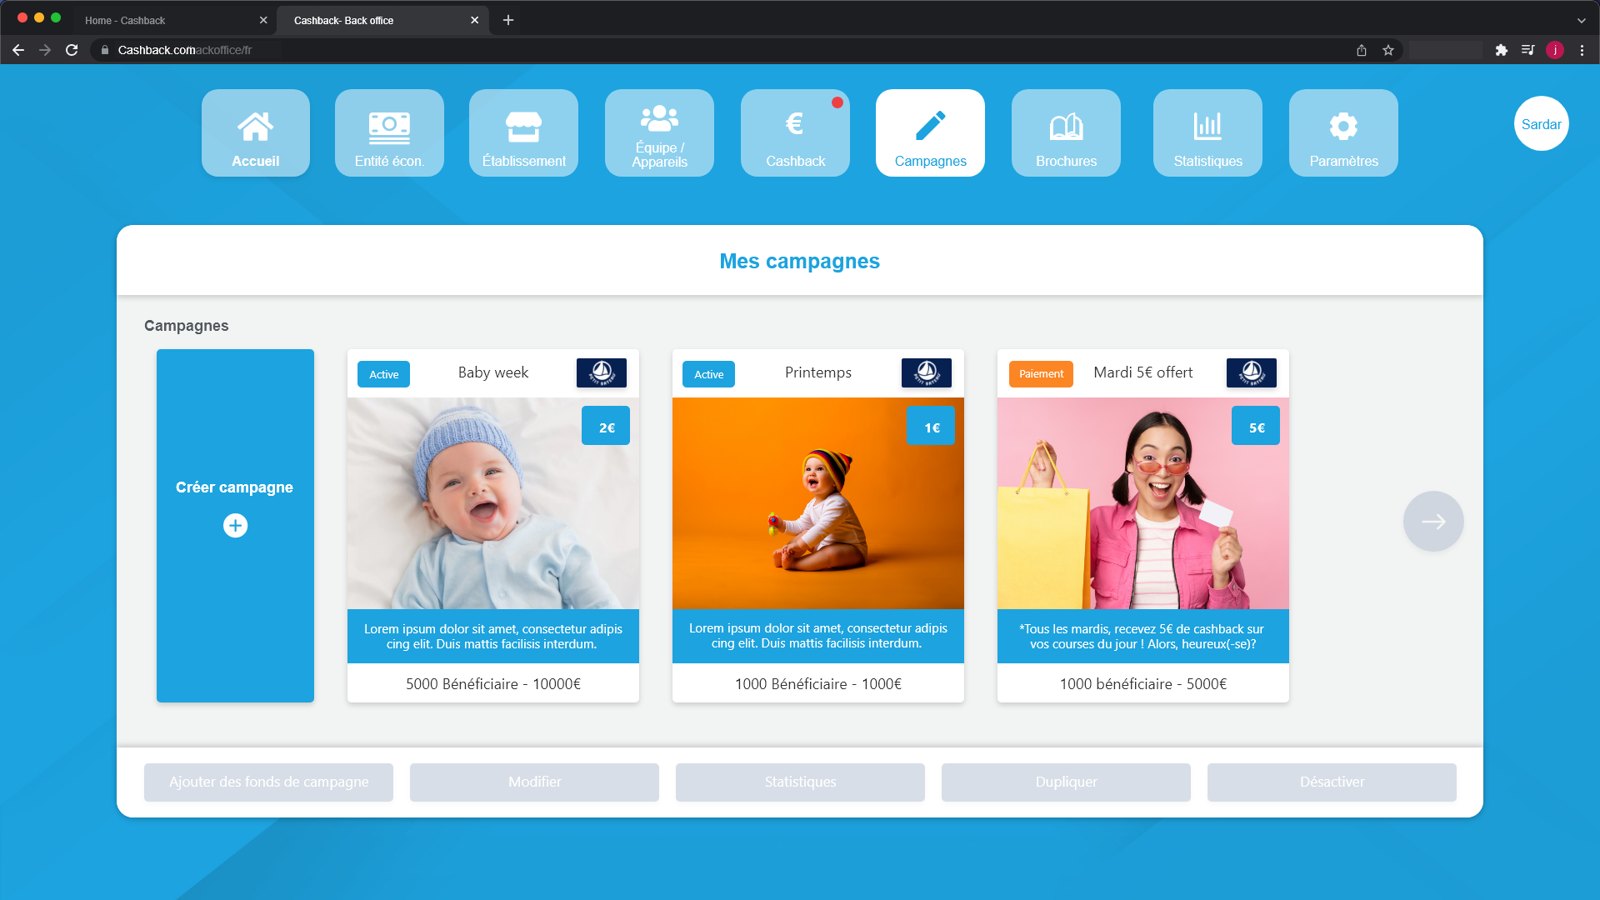The height and width of the screenshot is (900, 1600).
Task: Click the 5€ amount tag
Action: (1256, 426)
